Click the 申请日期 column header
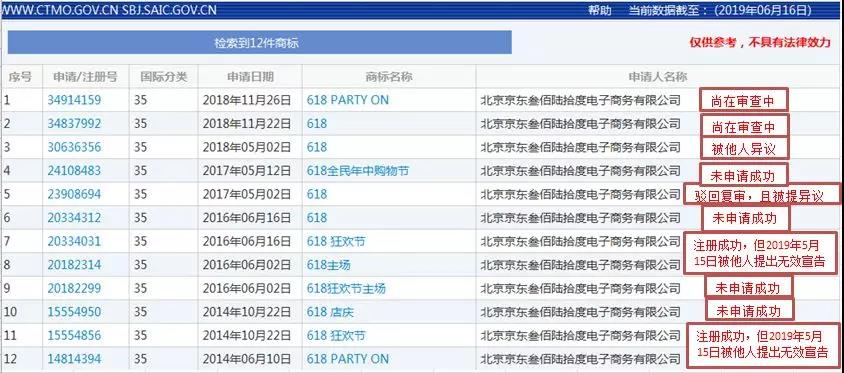Image resolution: width=844 pixels, height=373 pixels. point(250,77)
